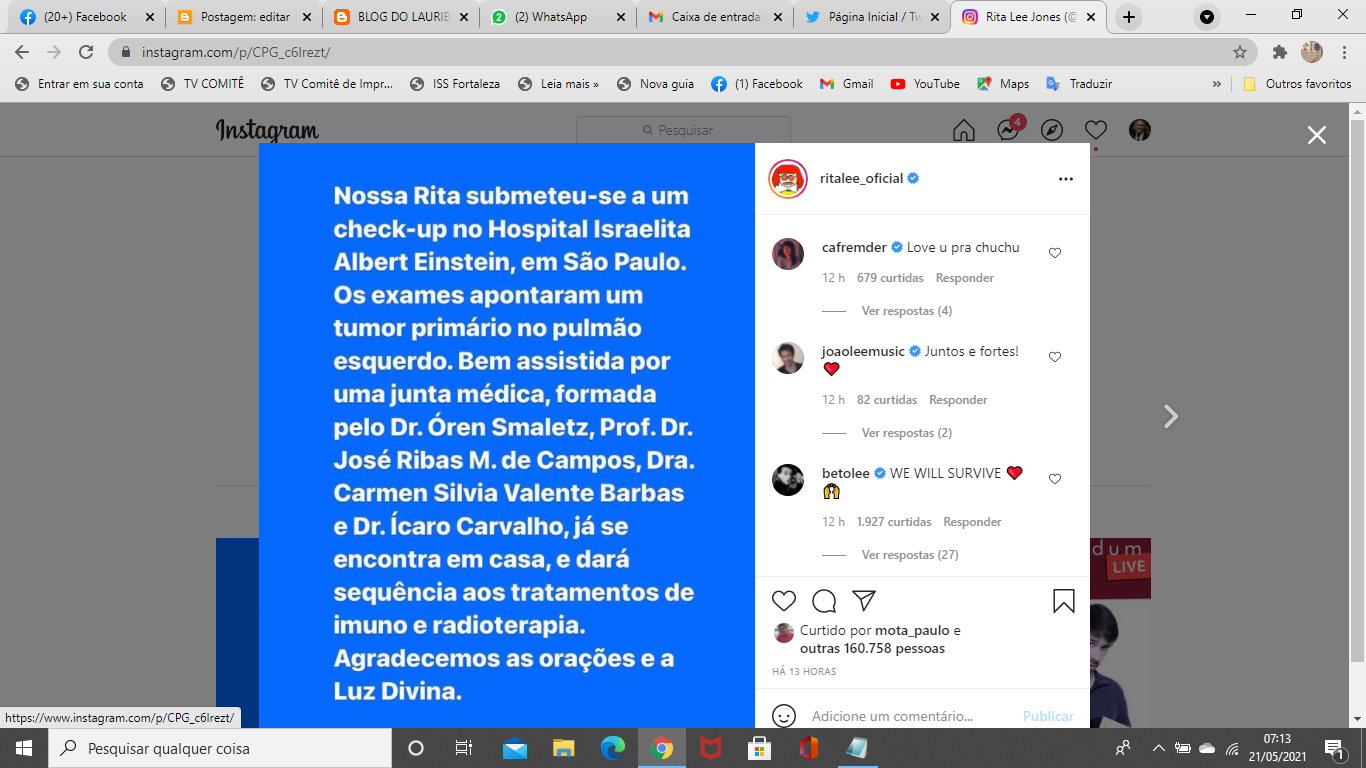
Task: Open the three-dot post options menu
Action: (1066, 179)
